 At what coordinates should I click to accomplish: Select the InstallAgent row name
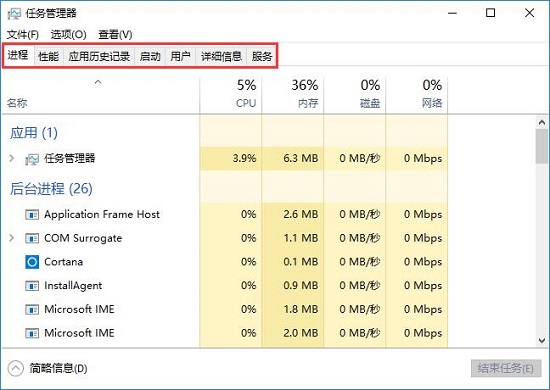[x=73, y=286]
